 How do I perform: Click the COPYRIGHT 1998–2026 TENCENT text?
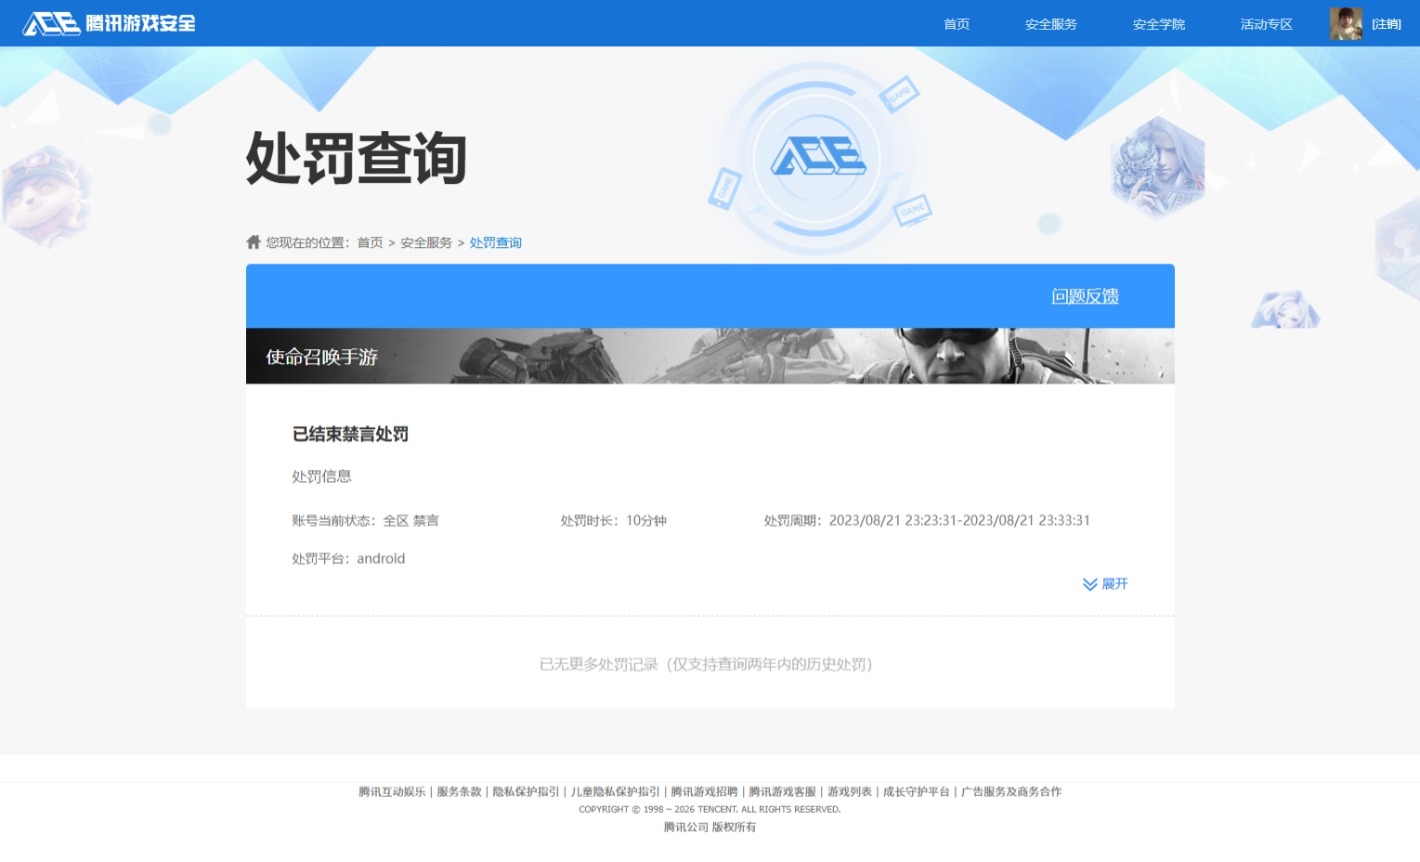click(710, 810)
